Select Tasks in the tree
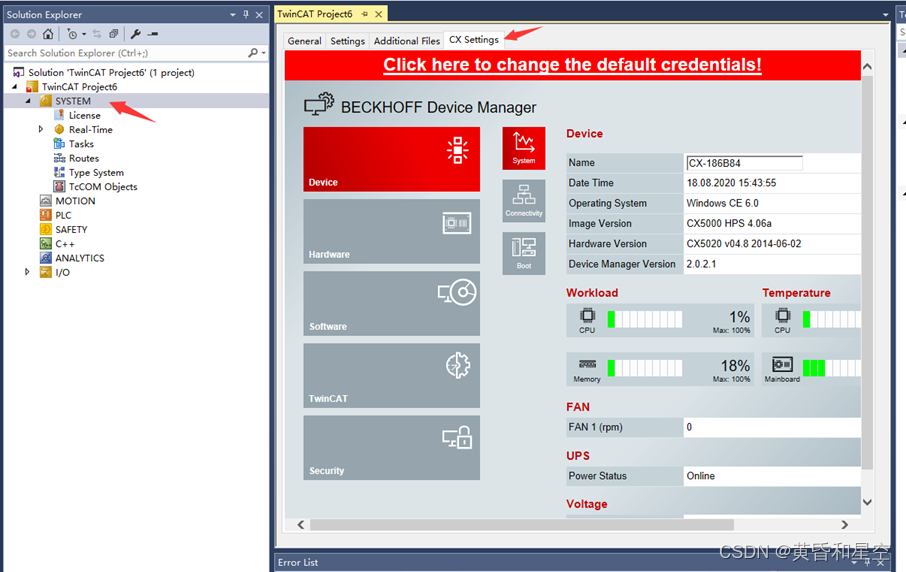 [x=81, y=144]
